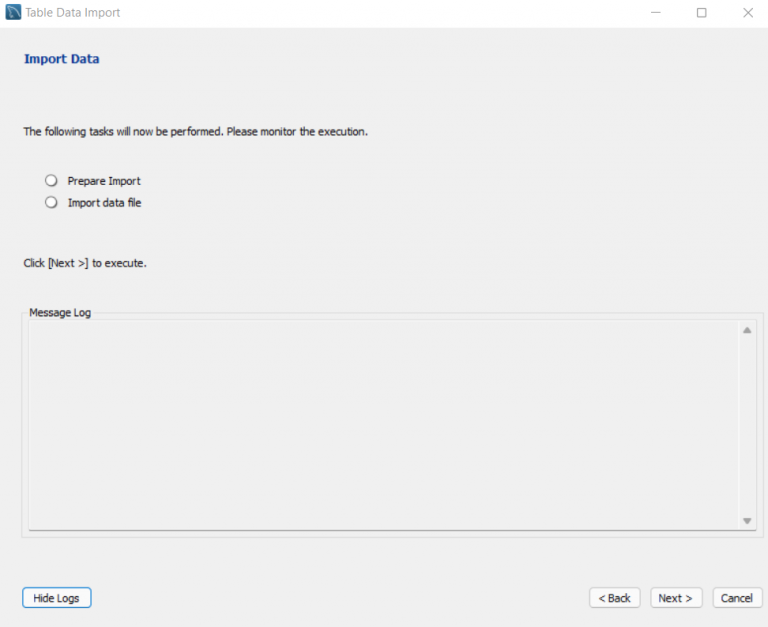This screenshot has width=768, height=627.
Task: Click the 'Prepare Import' task label text
Action: pyautogui.click(x=104, y=181)
